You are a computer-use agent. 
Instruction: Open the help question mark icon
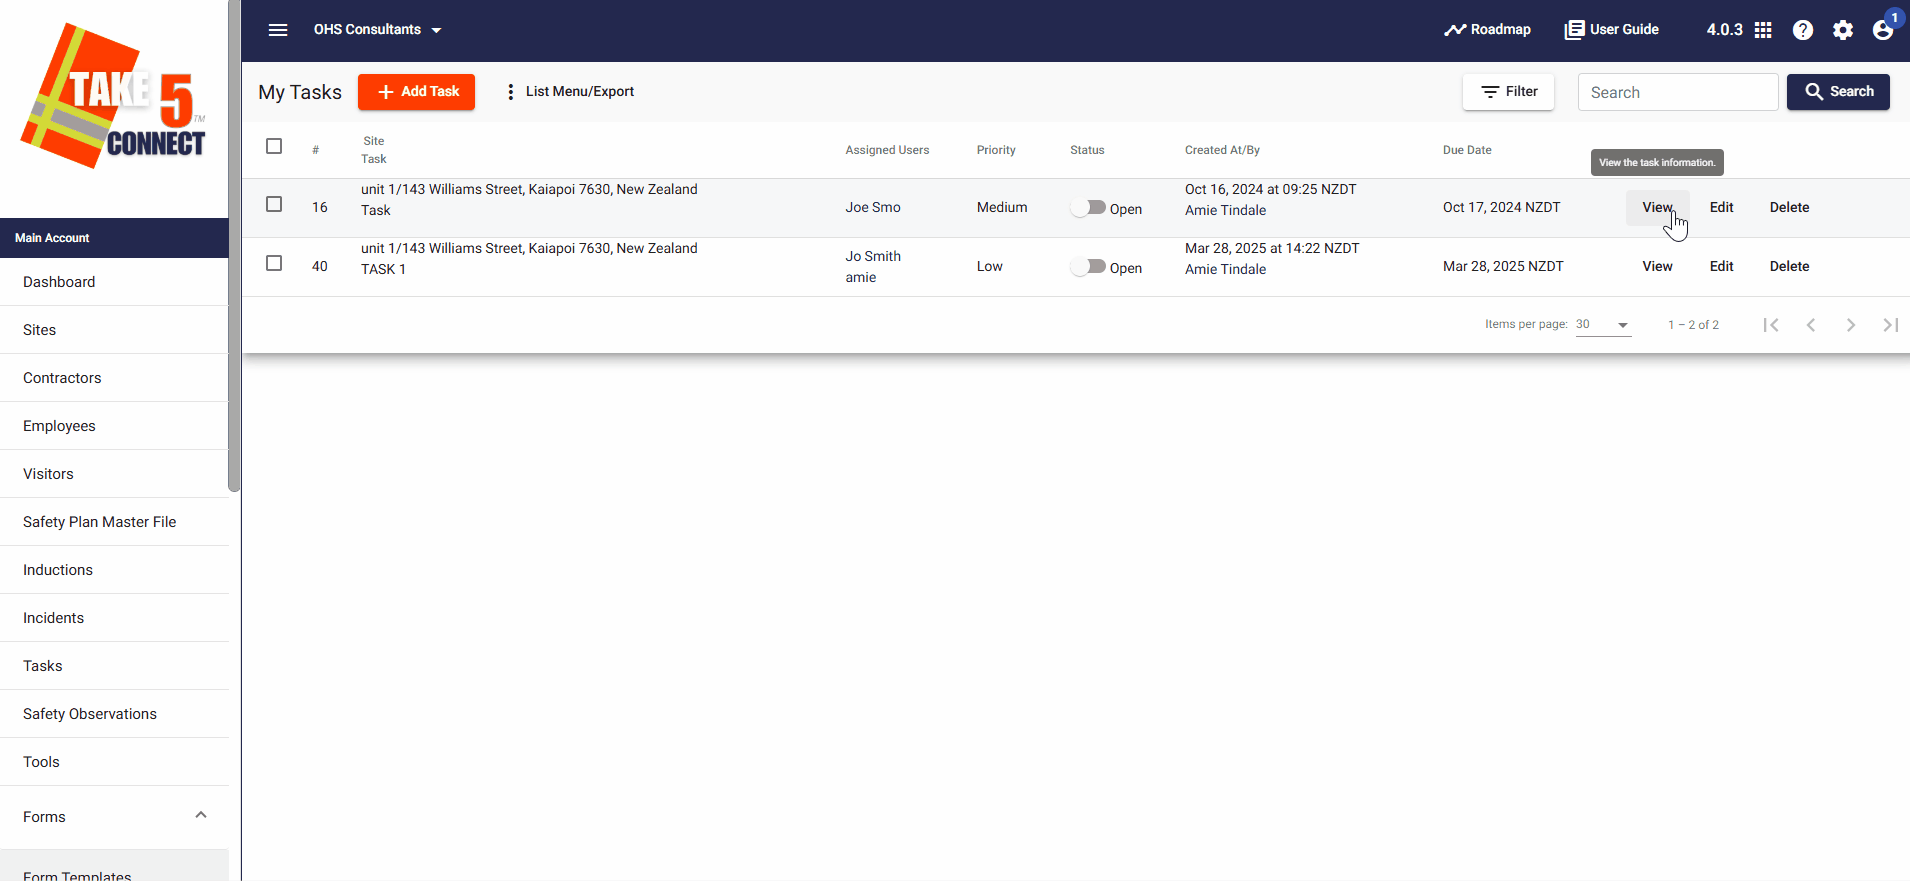click(1803, 30)
